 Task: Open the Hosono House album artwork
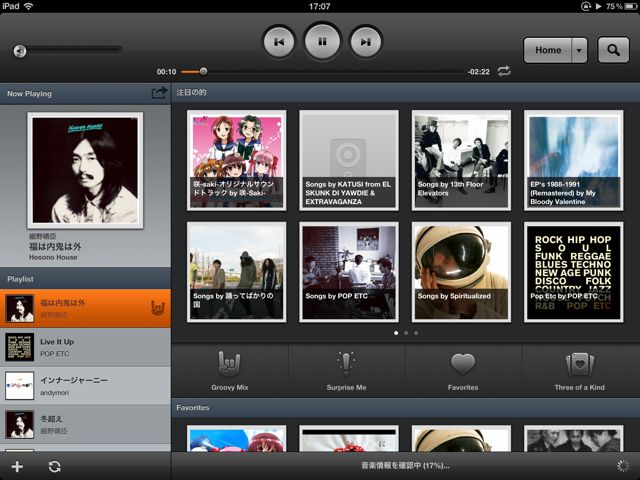point(85,170)
